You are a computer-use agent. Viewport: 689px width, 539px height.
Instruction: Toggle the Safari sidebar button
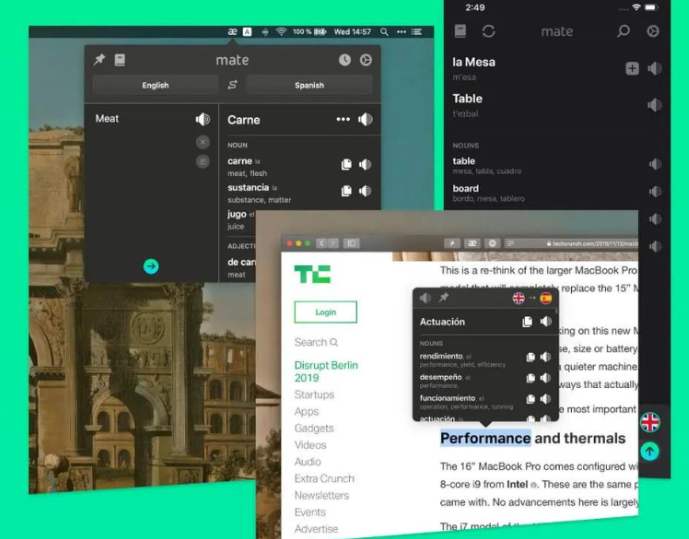[x=351, y=243]
